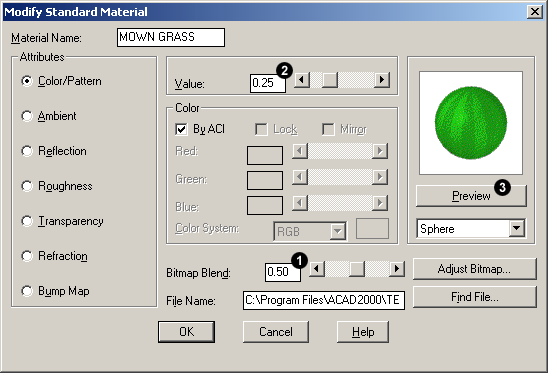Click the Find File button
The width and height of the screenshot is (548, 373).
474,297
